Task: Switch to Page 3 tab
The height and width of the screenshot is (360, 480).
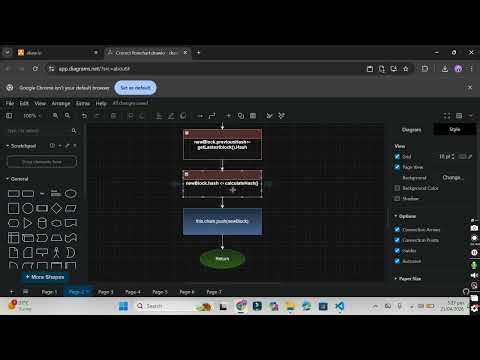Action: (x=106, y=292)
